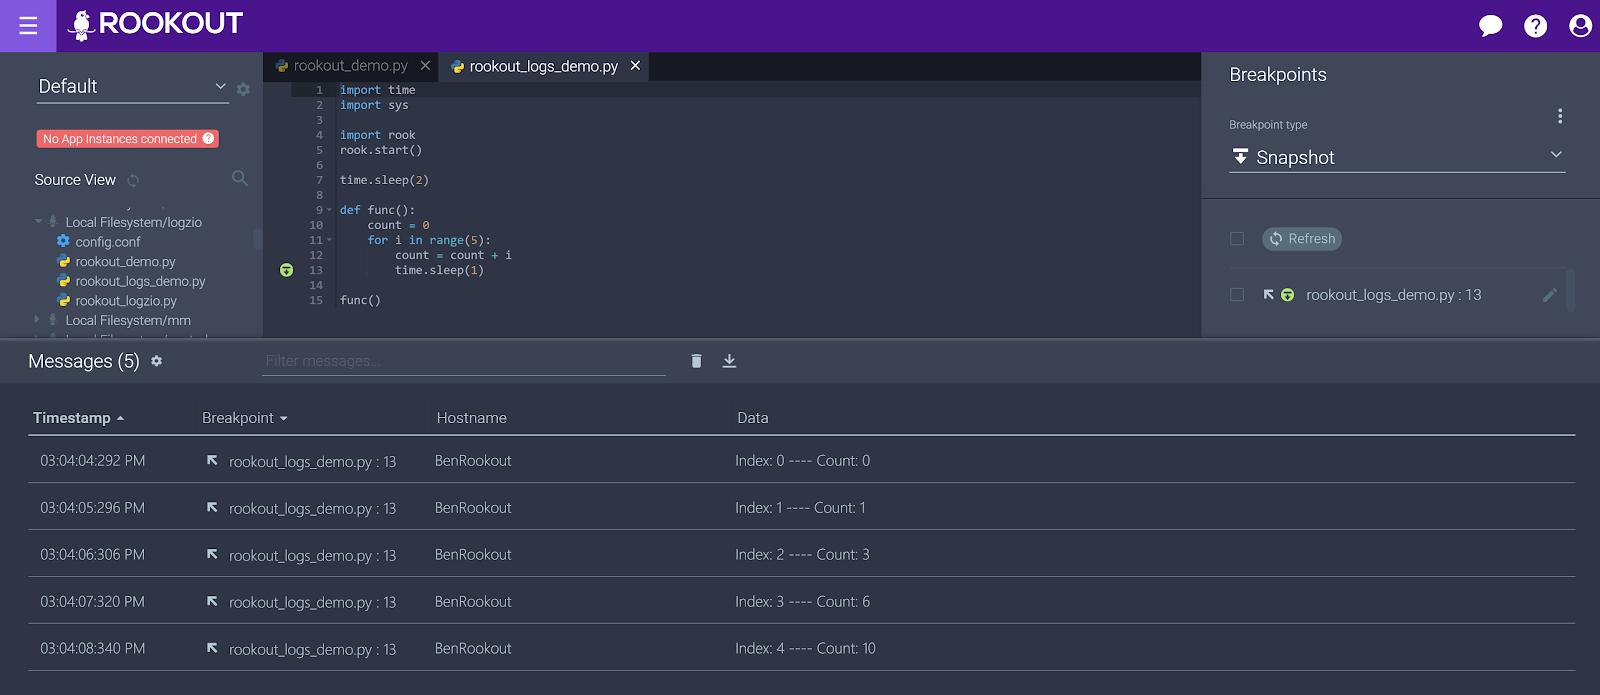Select rookout_logs_demo.py : 13 in the Breakpoints list

click(x=1393, y=295)
